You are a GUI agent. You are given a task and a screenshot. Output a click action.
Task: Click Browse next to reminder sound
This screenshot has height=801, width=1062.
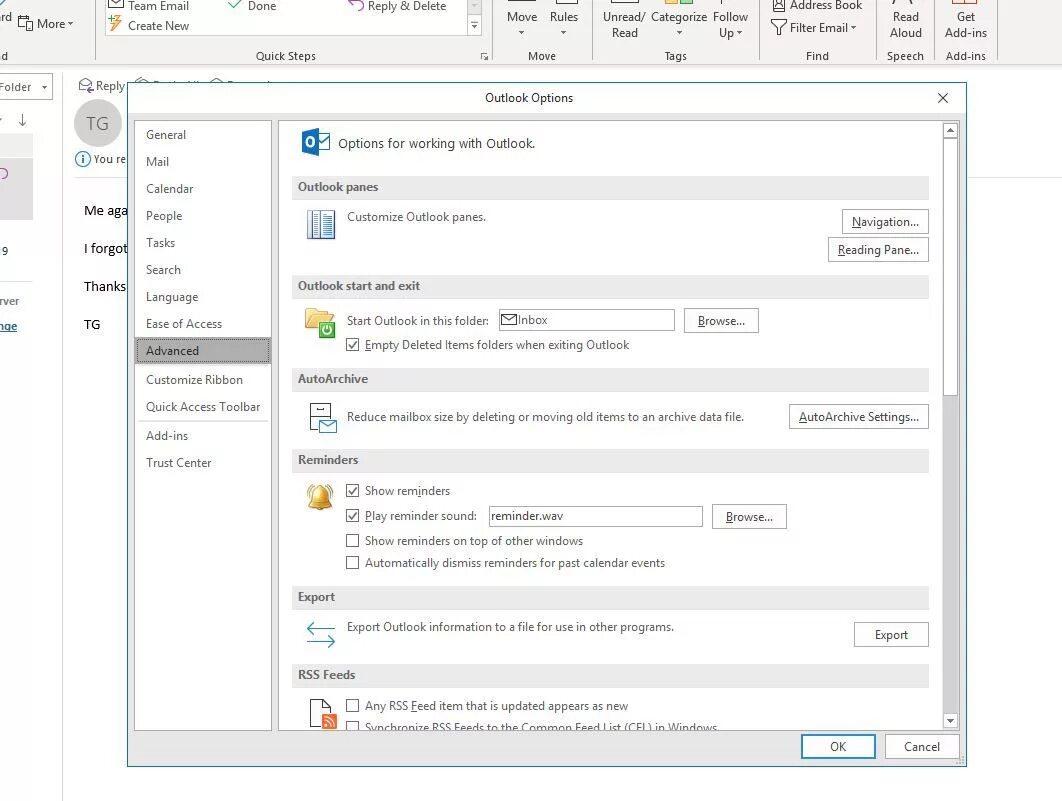coord(749,517)
